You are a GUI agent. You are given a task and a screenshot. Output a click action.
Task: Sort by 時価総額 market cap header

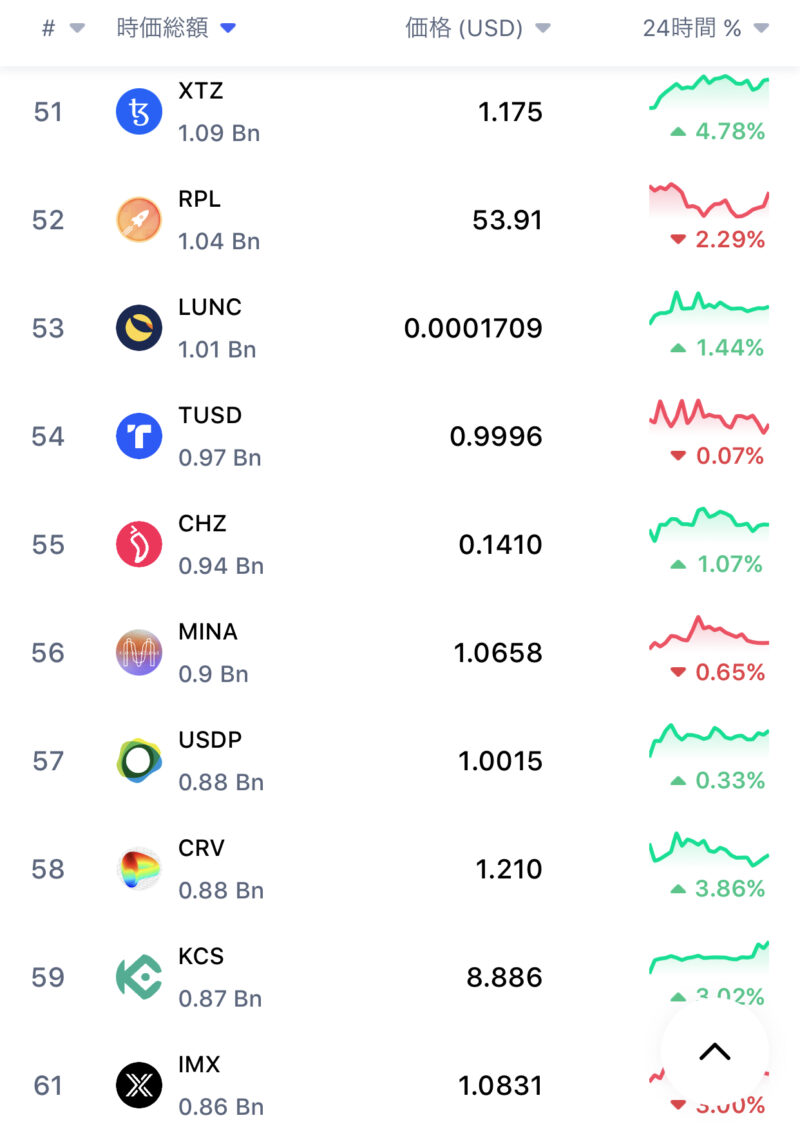[176, 29]
